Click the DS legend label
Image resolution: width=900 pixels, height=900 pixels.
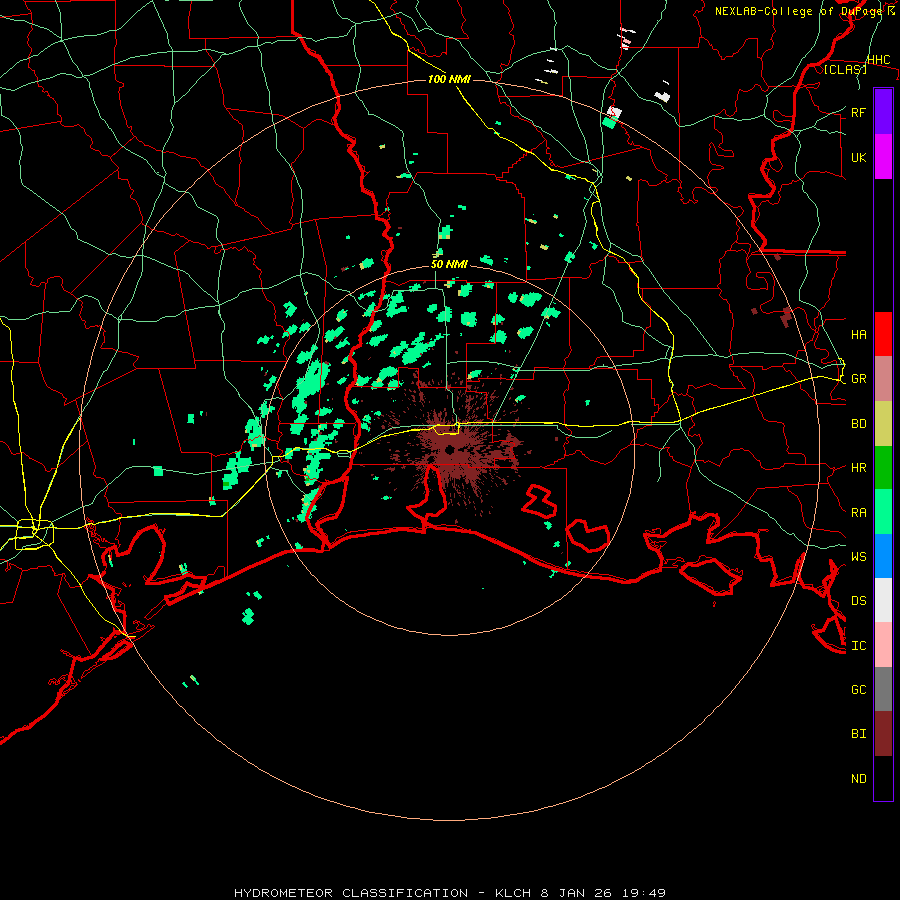click(858, 601)
